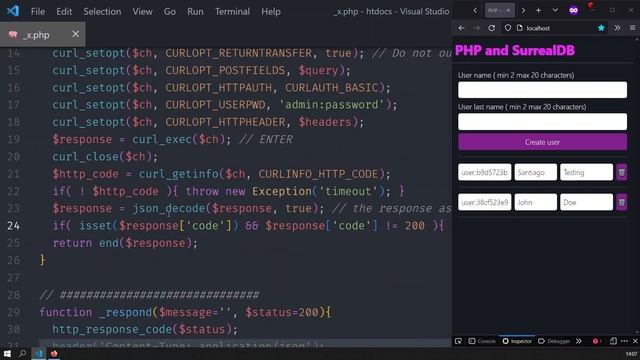Screen dimensions: 640x360
Task: Toggle responsive design mode icon
Action: point(613,341)
